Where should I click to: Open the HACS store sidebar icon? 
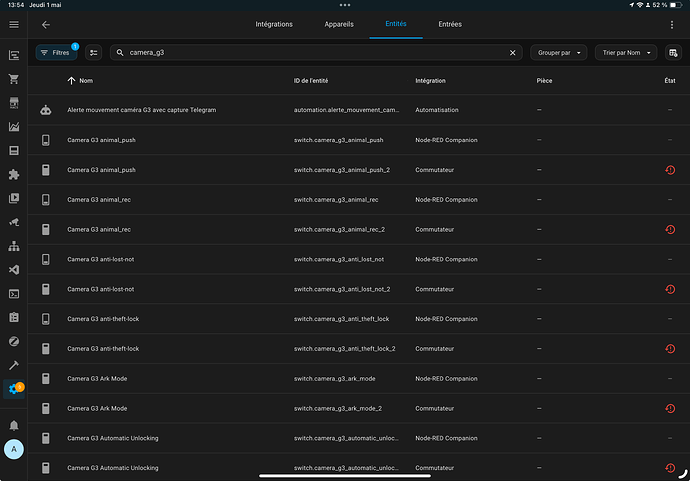(14, 103)
